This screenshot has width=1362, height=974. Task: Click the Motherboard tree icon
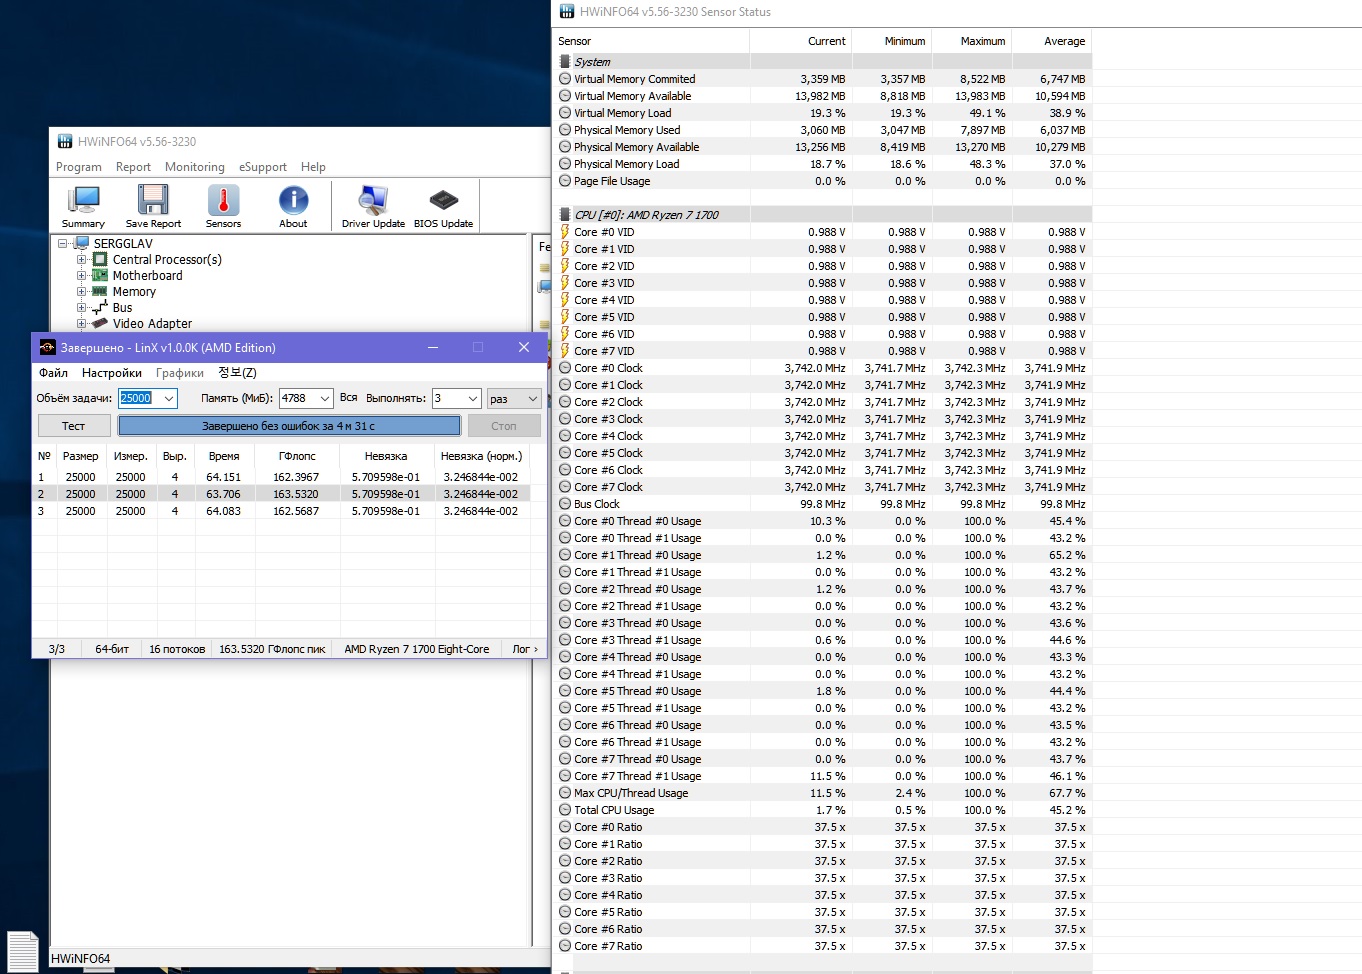click(100, 275)
